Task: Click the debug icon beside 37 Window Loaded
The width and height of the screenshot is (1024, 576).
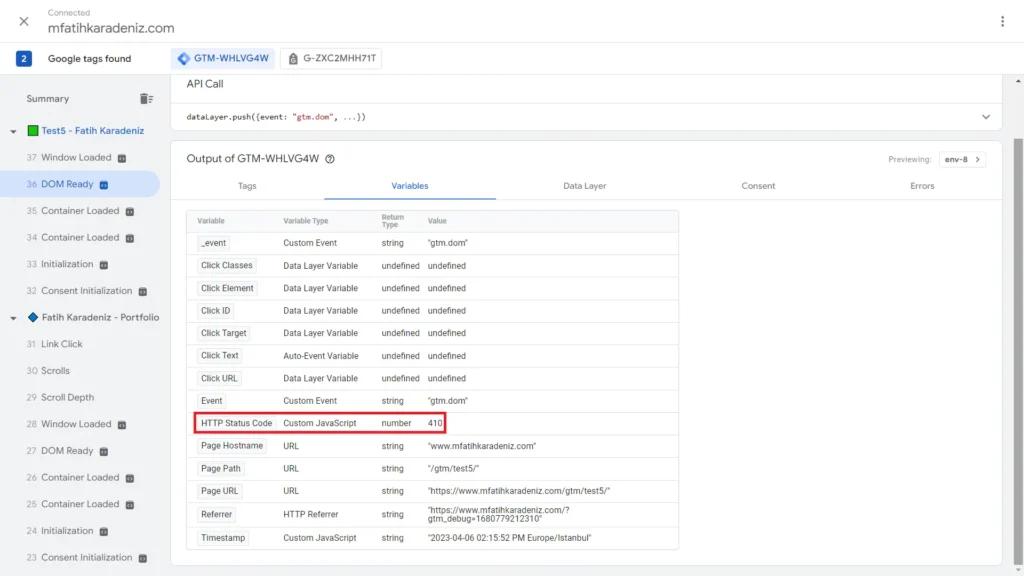Action: pos(121,157)
